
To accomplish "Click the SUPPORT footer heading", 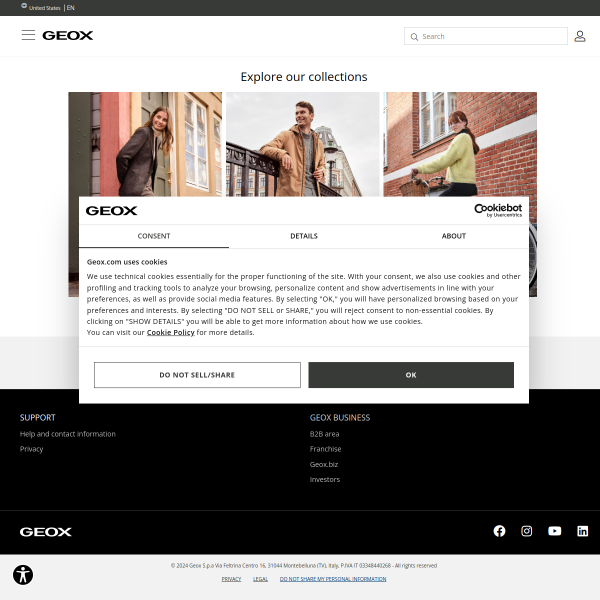I will click(x=38, y=417).
